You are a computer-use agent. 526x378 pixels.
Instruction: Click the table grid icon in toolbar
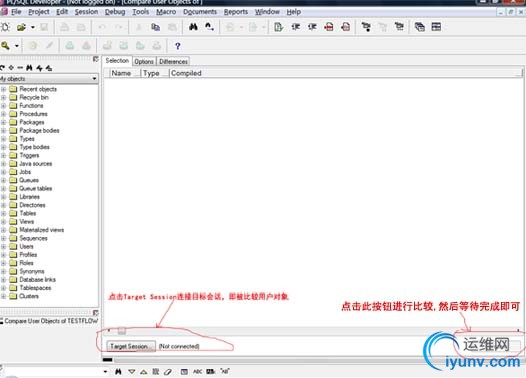coord(436,27)
